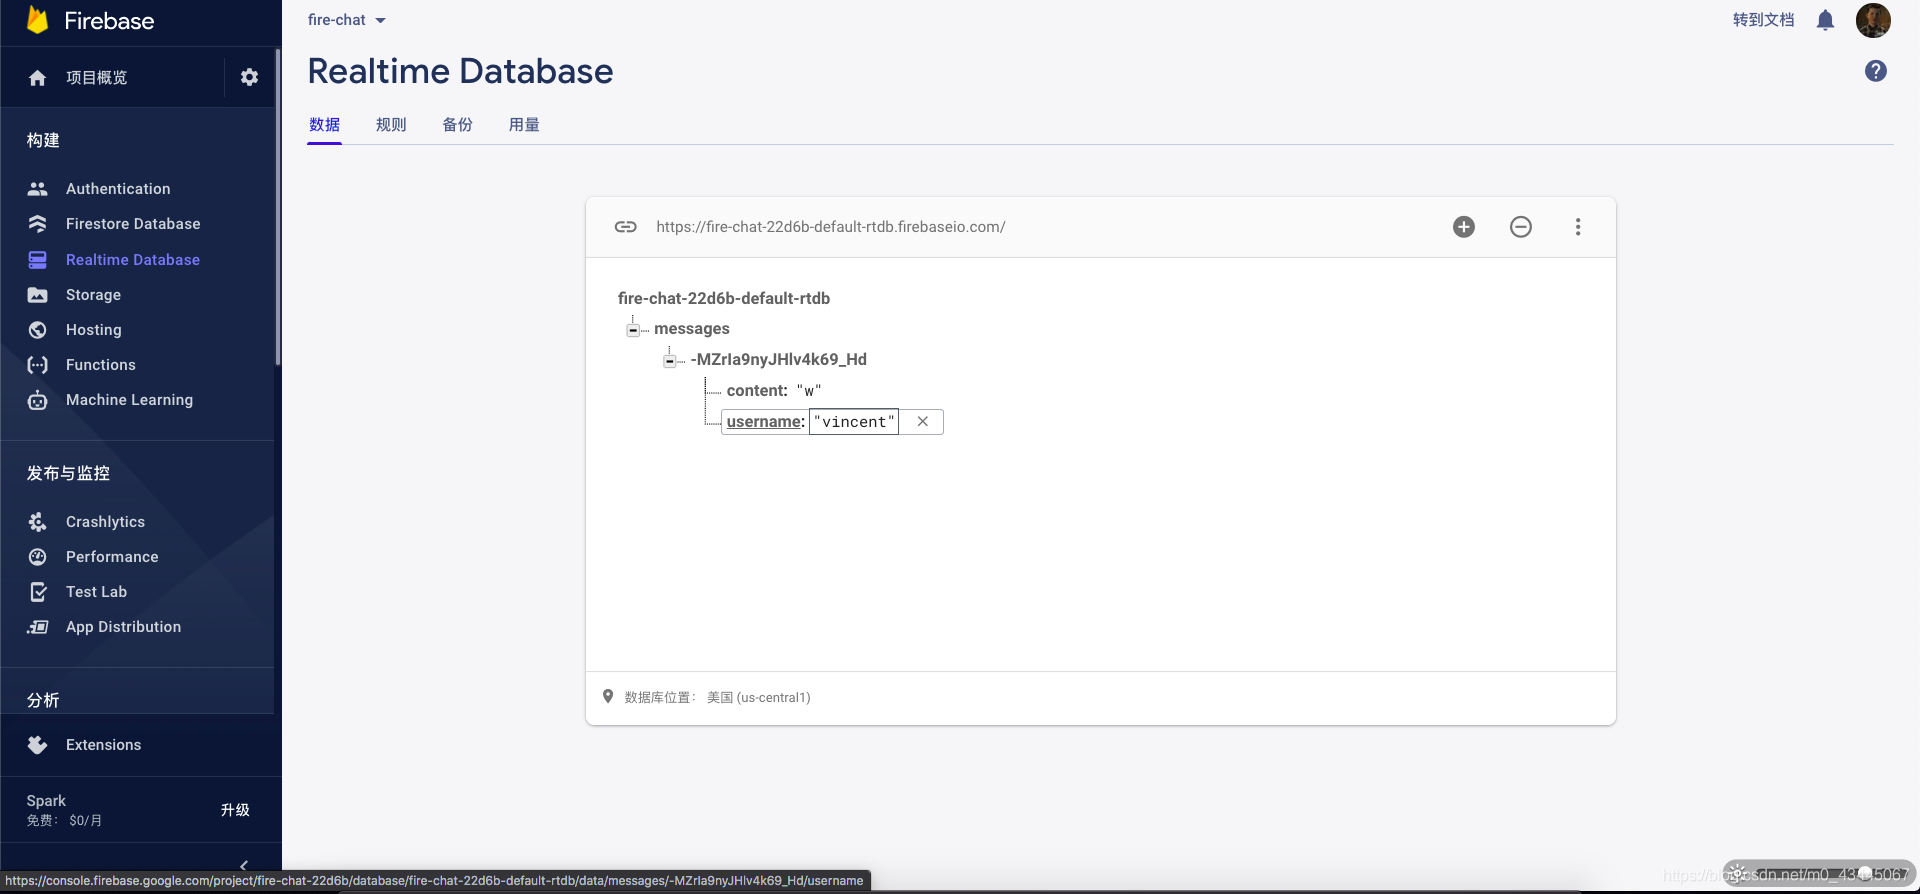Click the Firebase logo icon

click(38, 20)
